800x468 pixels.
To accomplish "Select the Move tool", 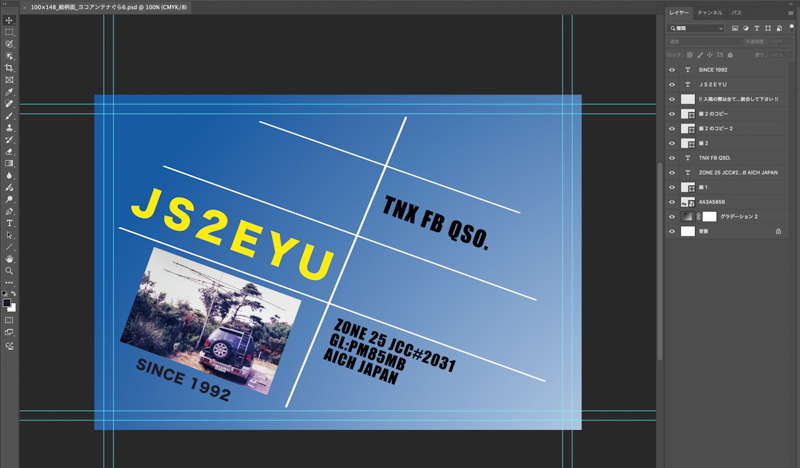I will (9, 20).
